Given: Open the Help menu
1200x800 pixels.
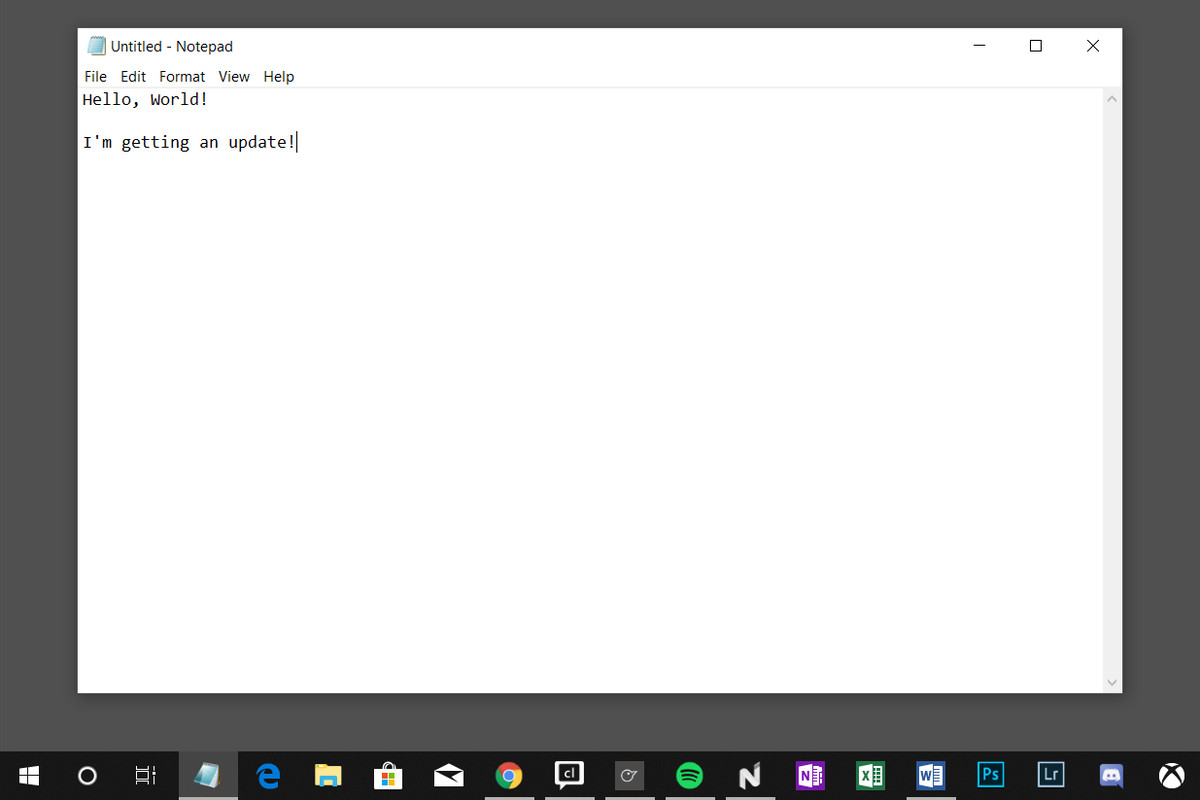Looking at the screenshot, I should coord(278,76).
